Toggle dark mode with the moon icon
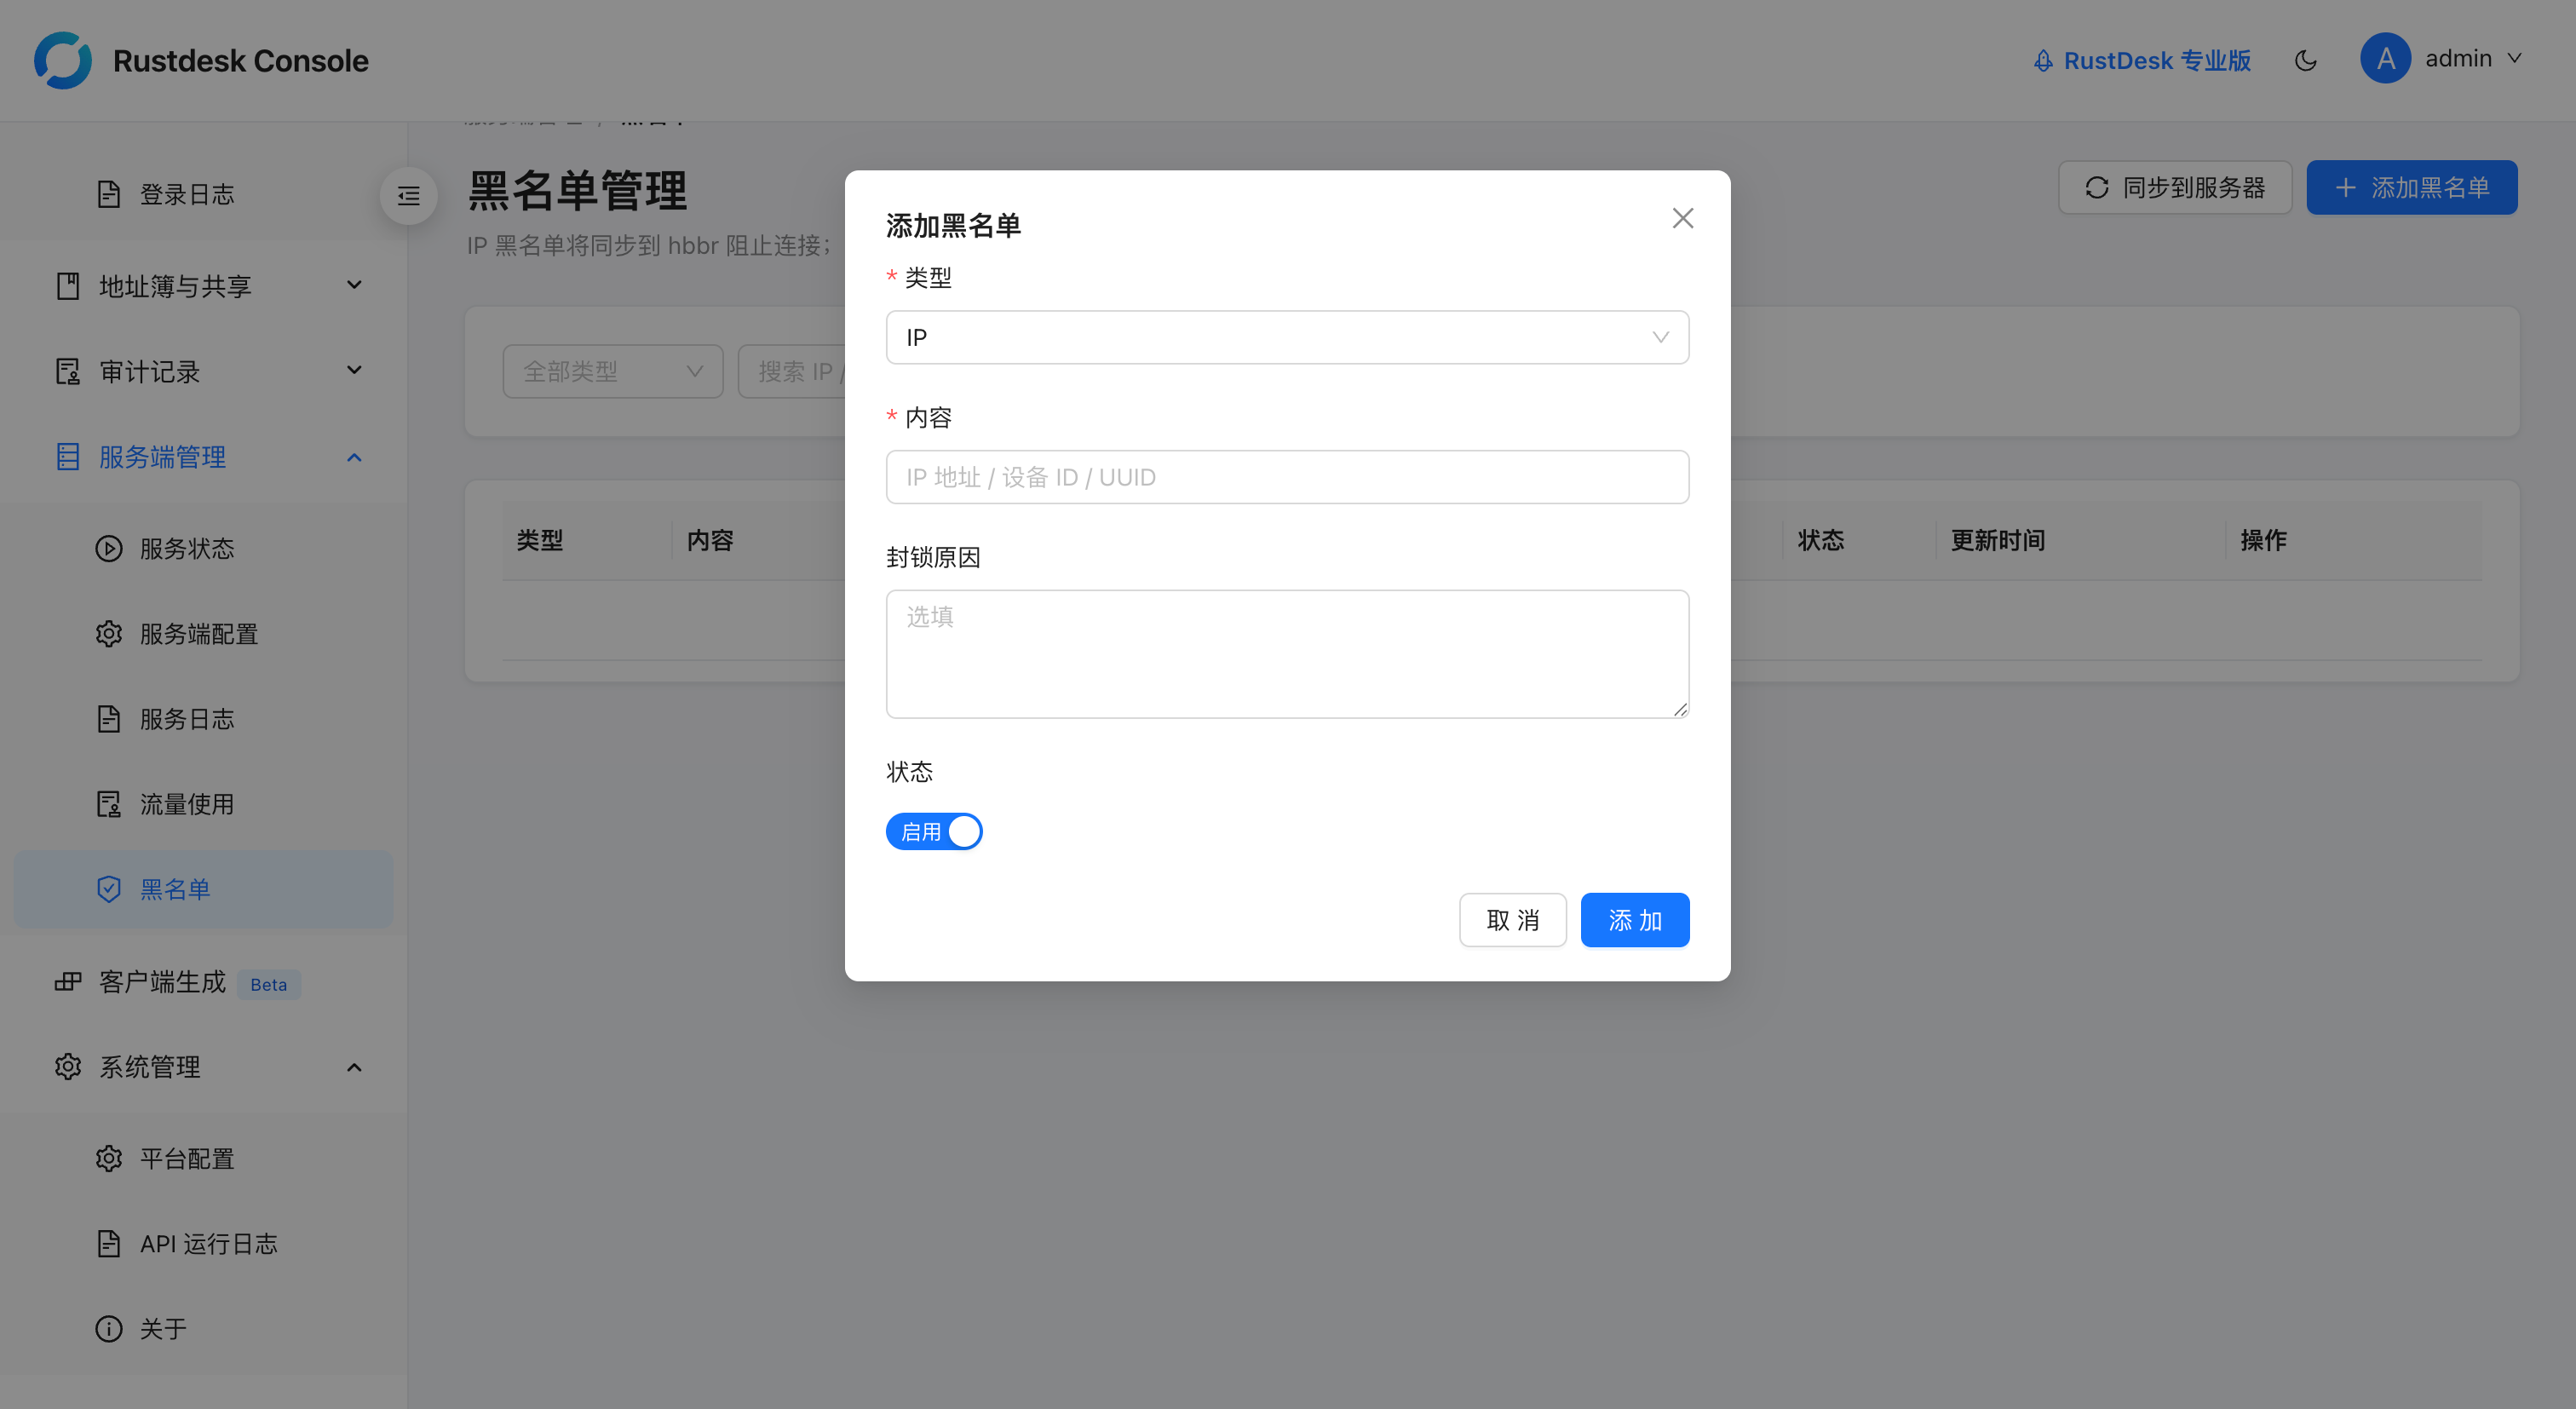2576x1409 pixels. [2305, 60]
